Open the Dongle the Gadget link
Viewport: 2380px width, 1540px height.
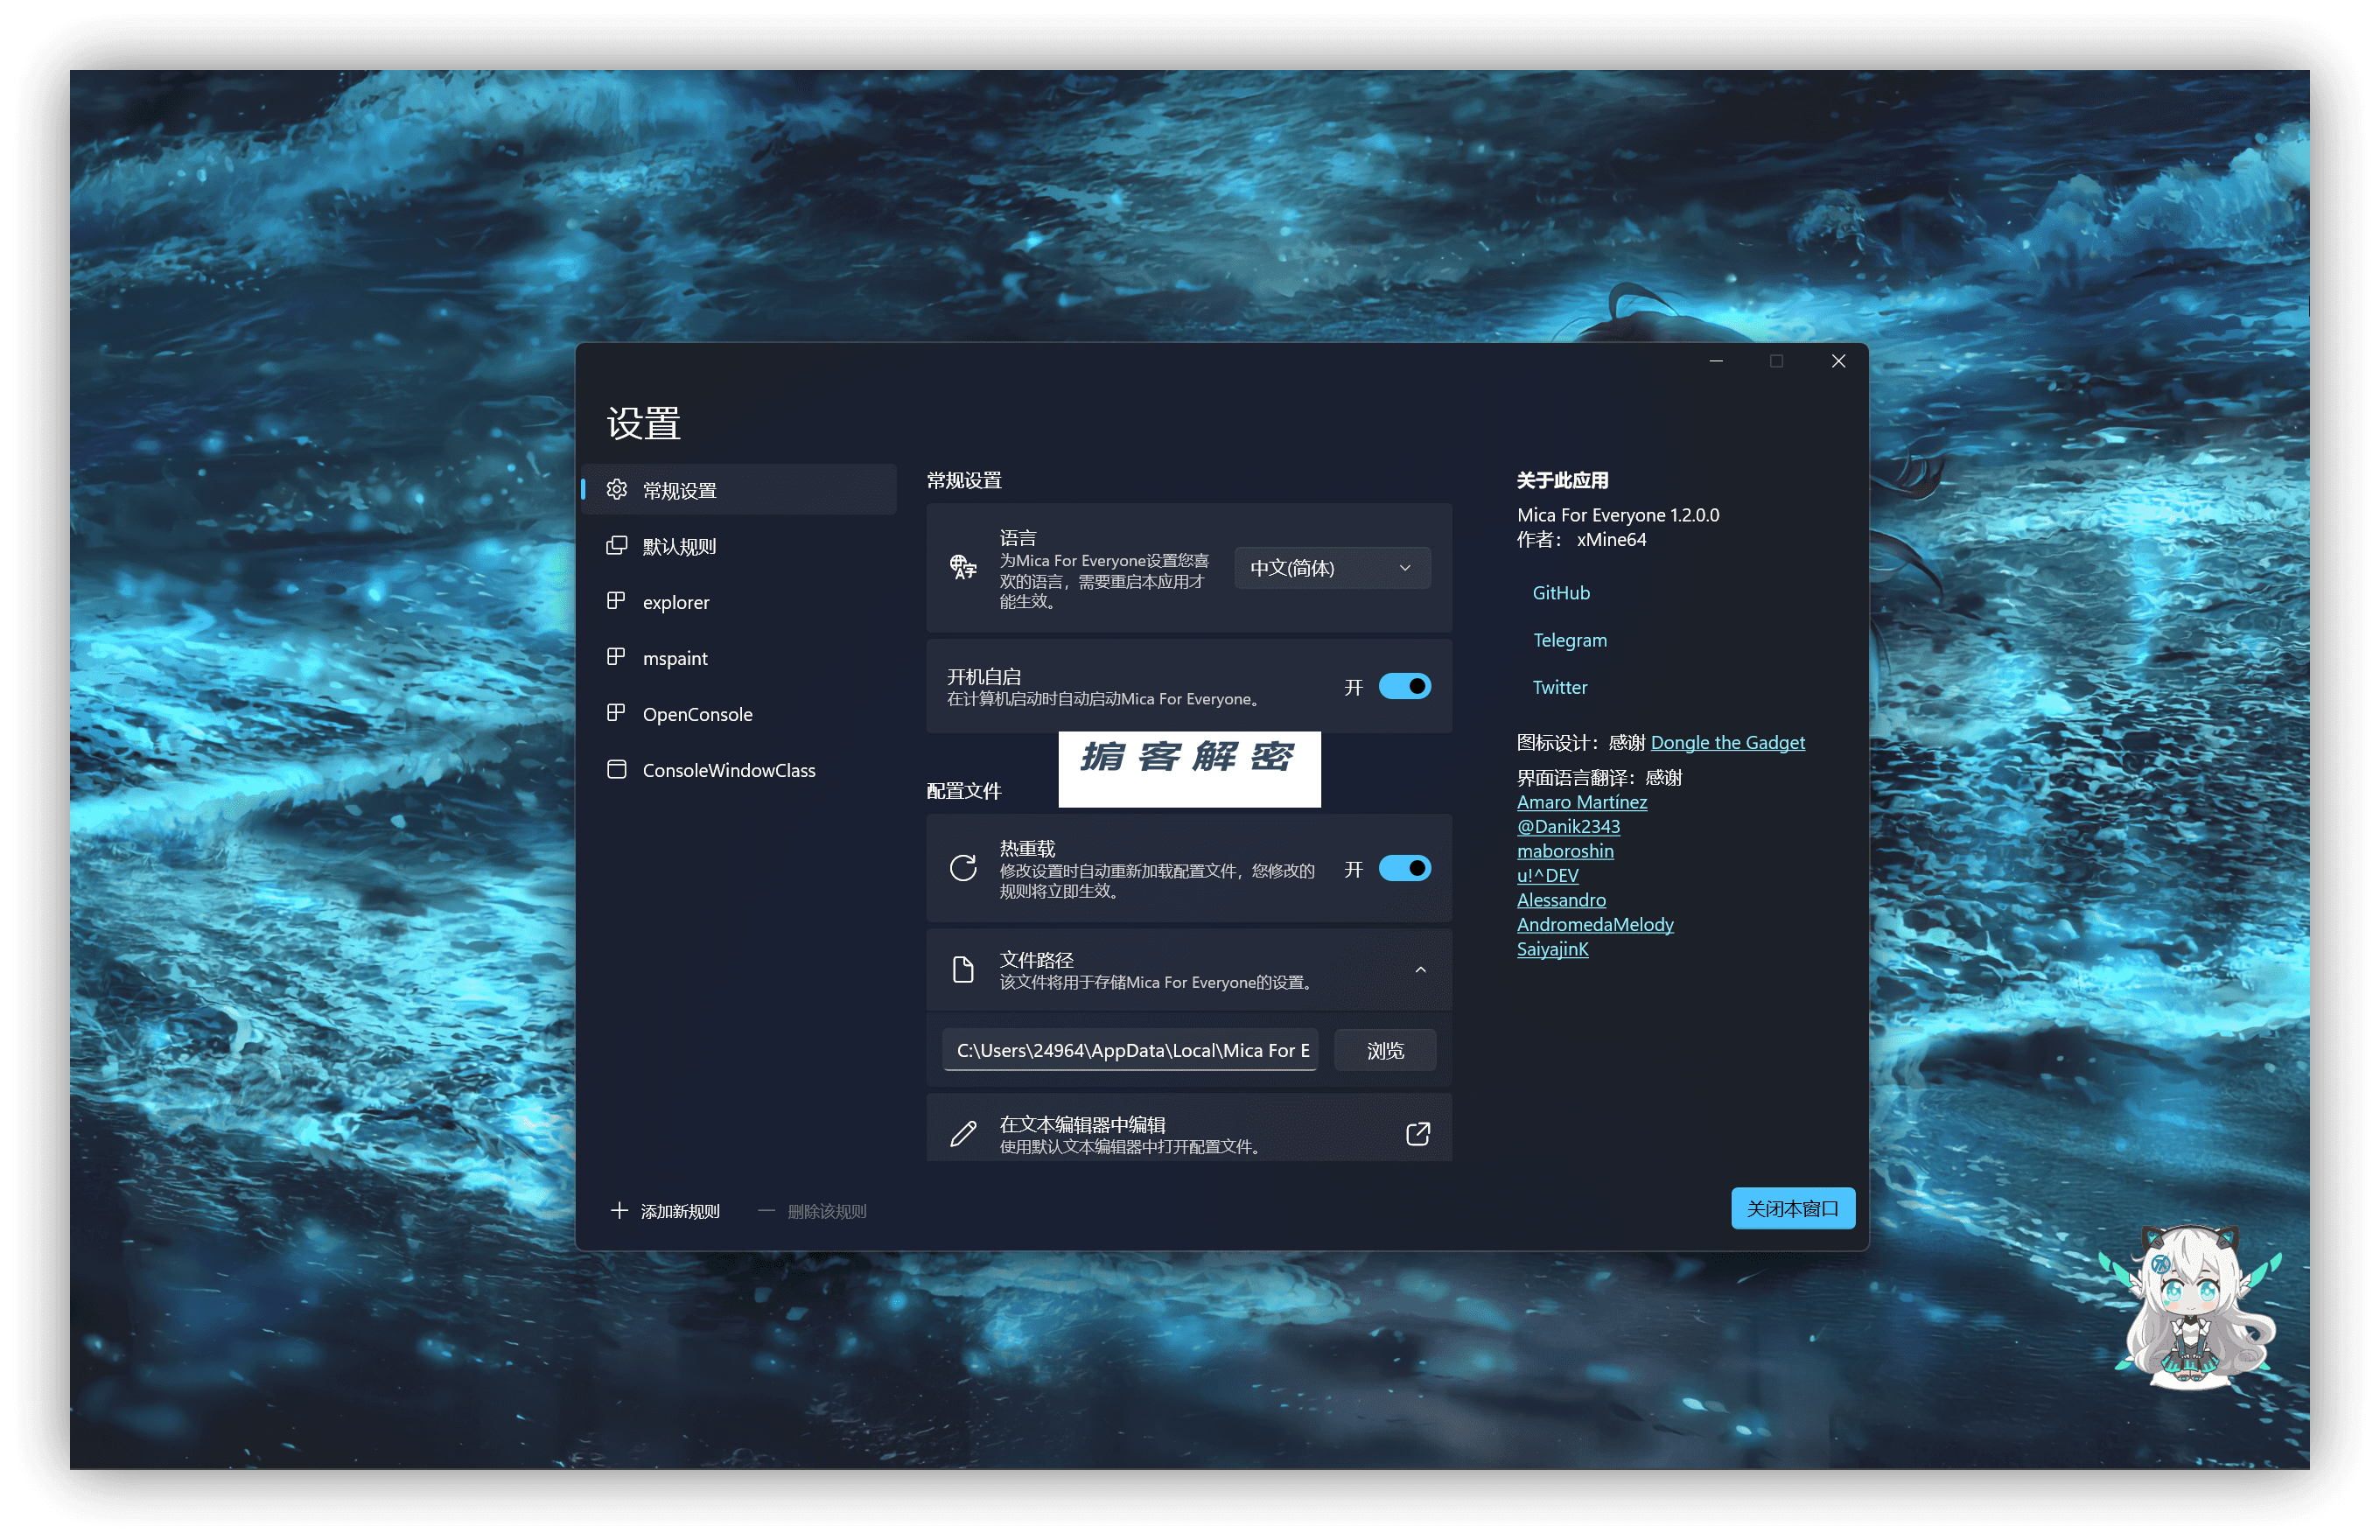[x=1727, y=741]
